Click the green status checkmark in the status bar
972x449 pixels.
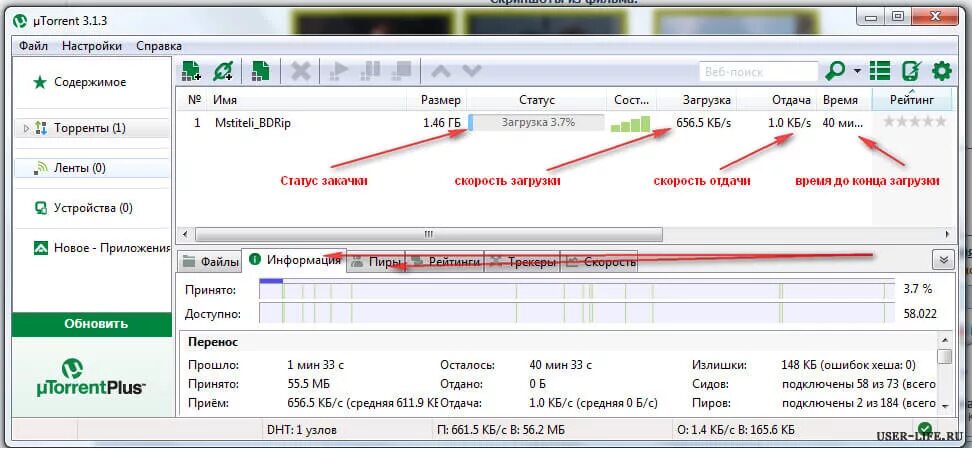click(926, 429)
